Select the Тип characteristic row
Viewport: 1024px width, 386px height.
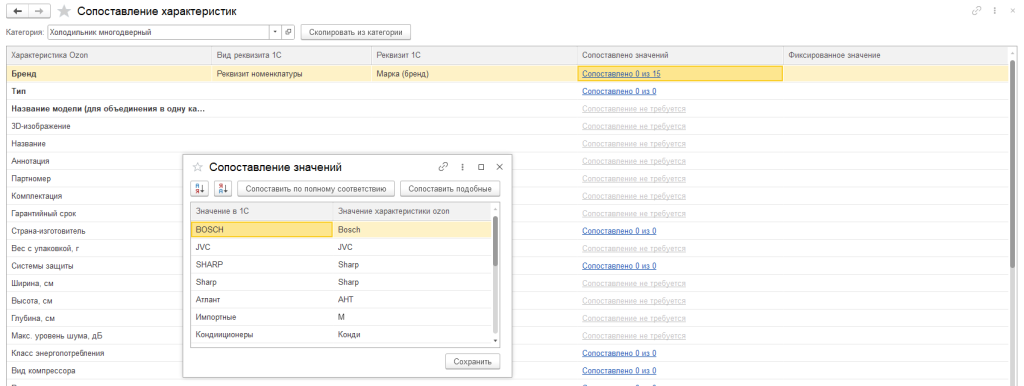pos(109,91)
